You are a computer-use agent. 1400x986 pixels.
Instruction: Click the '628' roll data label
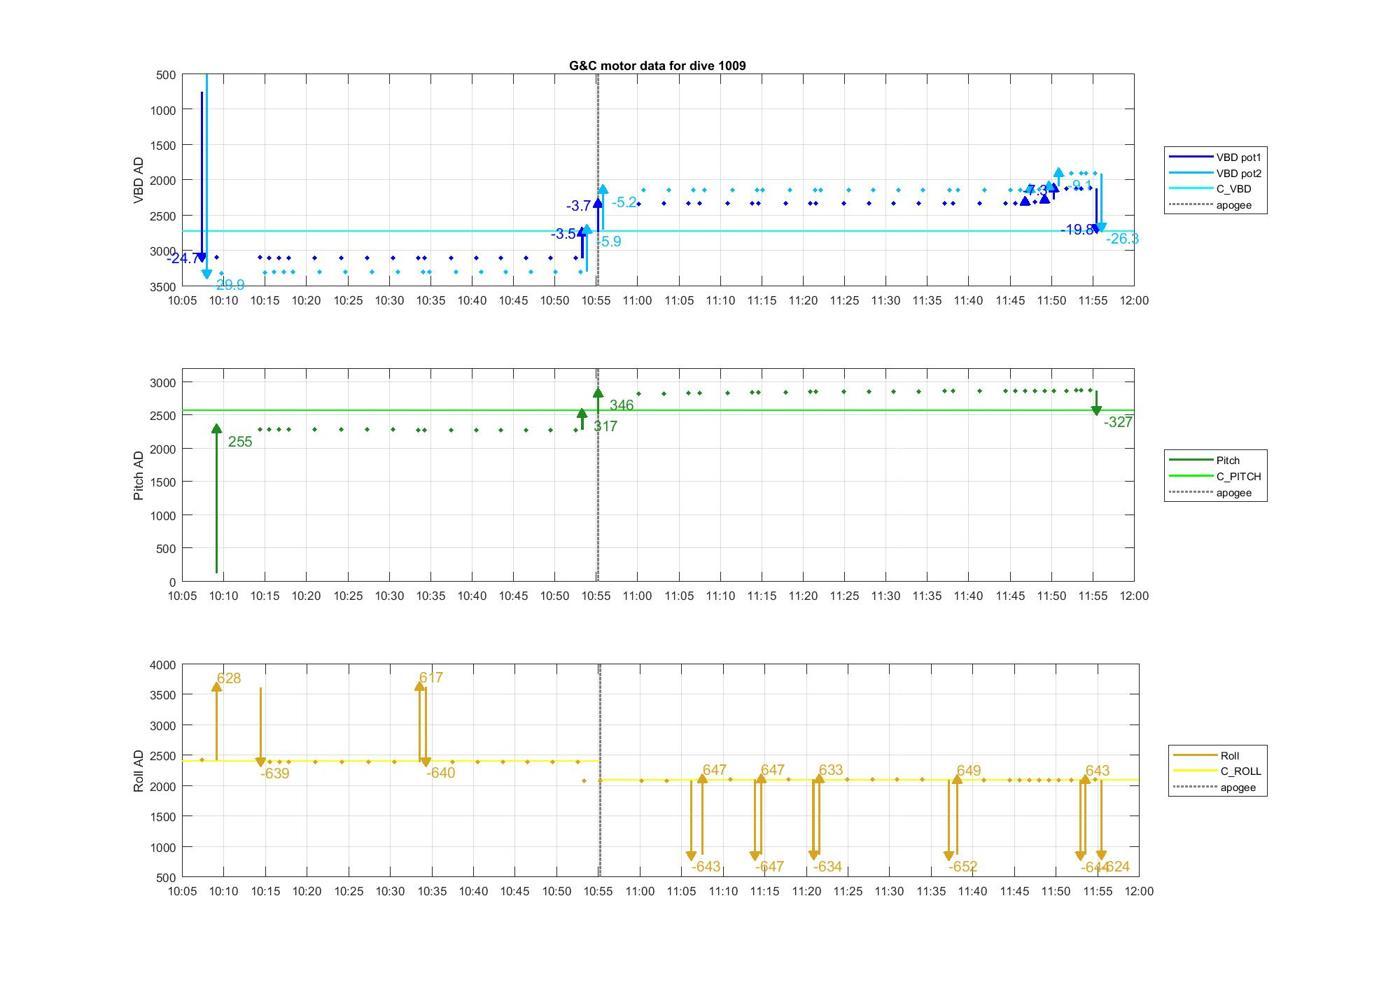pyautogui.click(x=228, y=678)
